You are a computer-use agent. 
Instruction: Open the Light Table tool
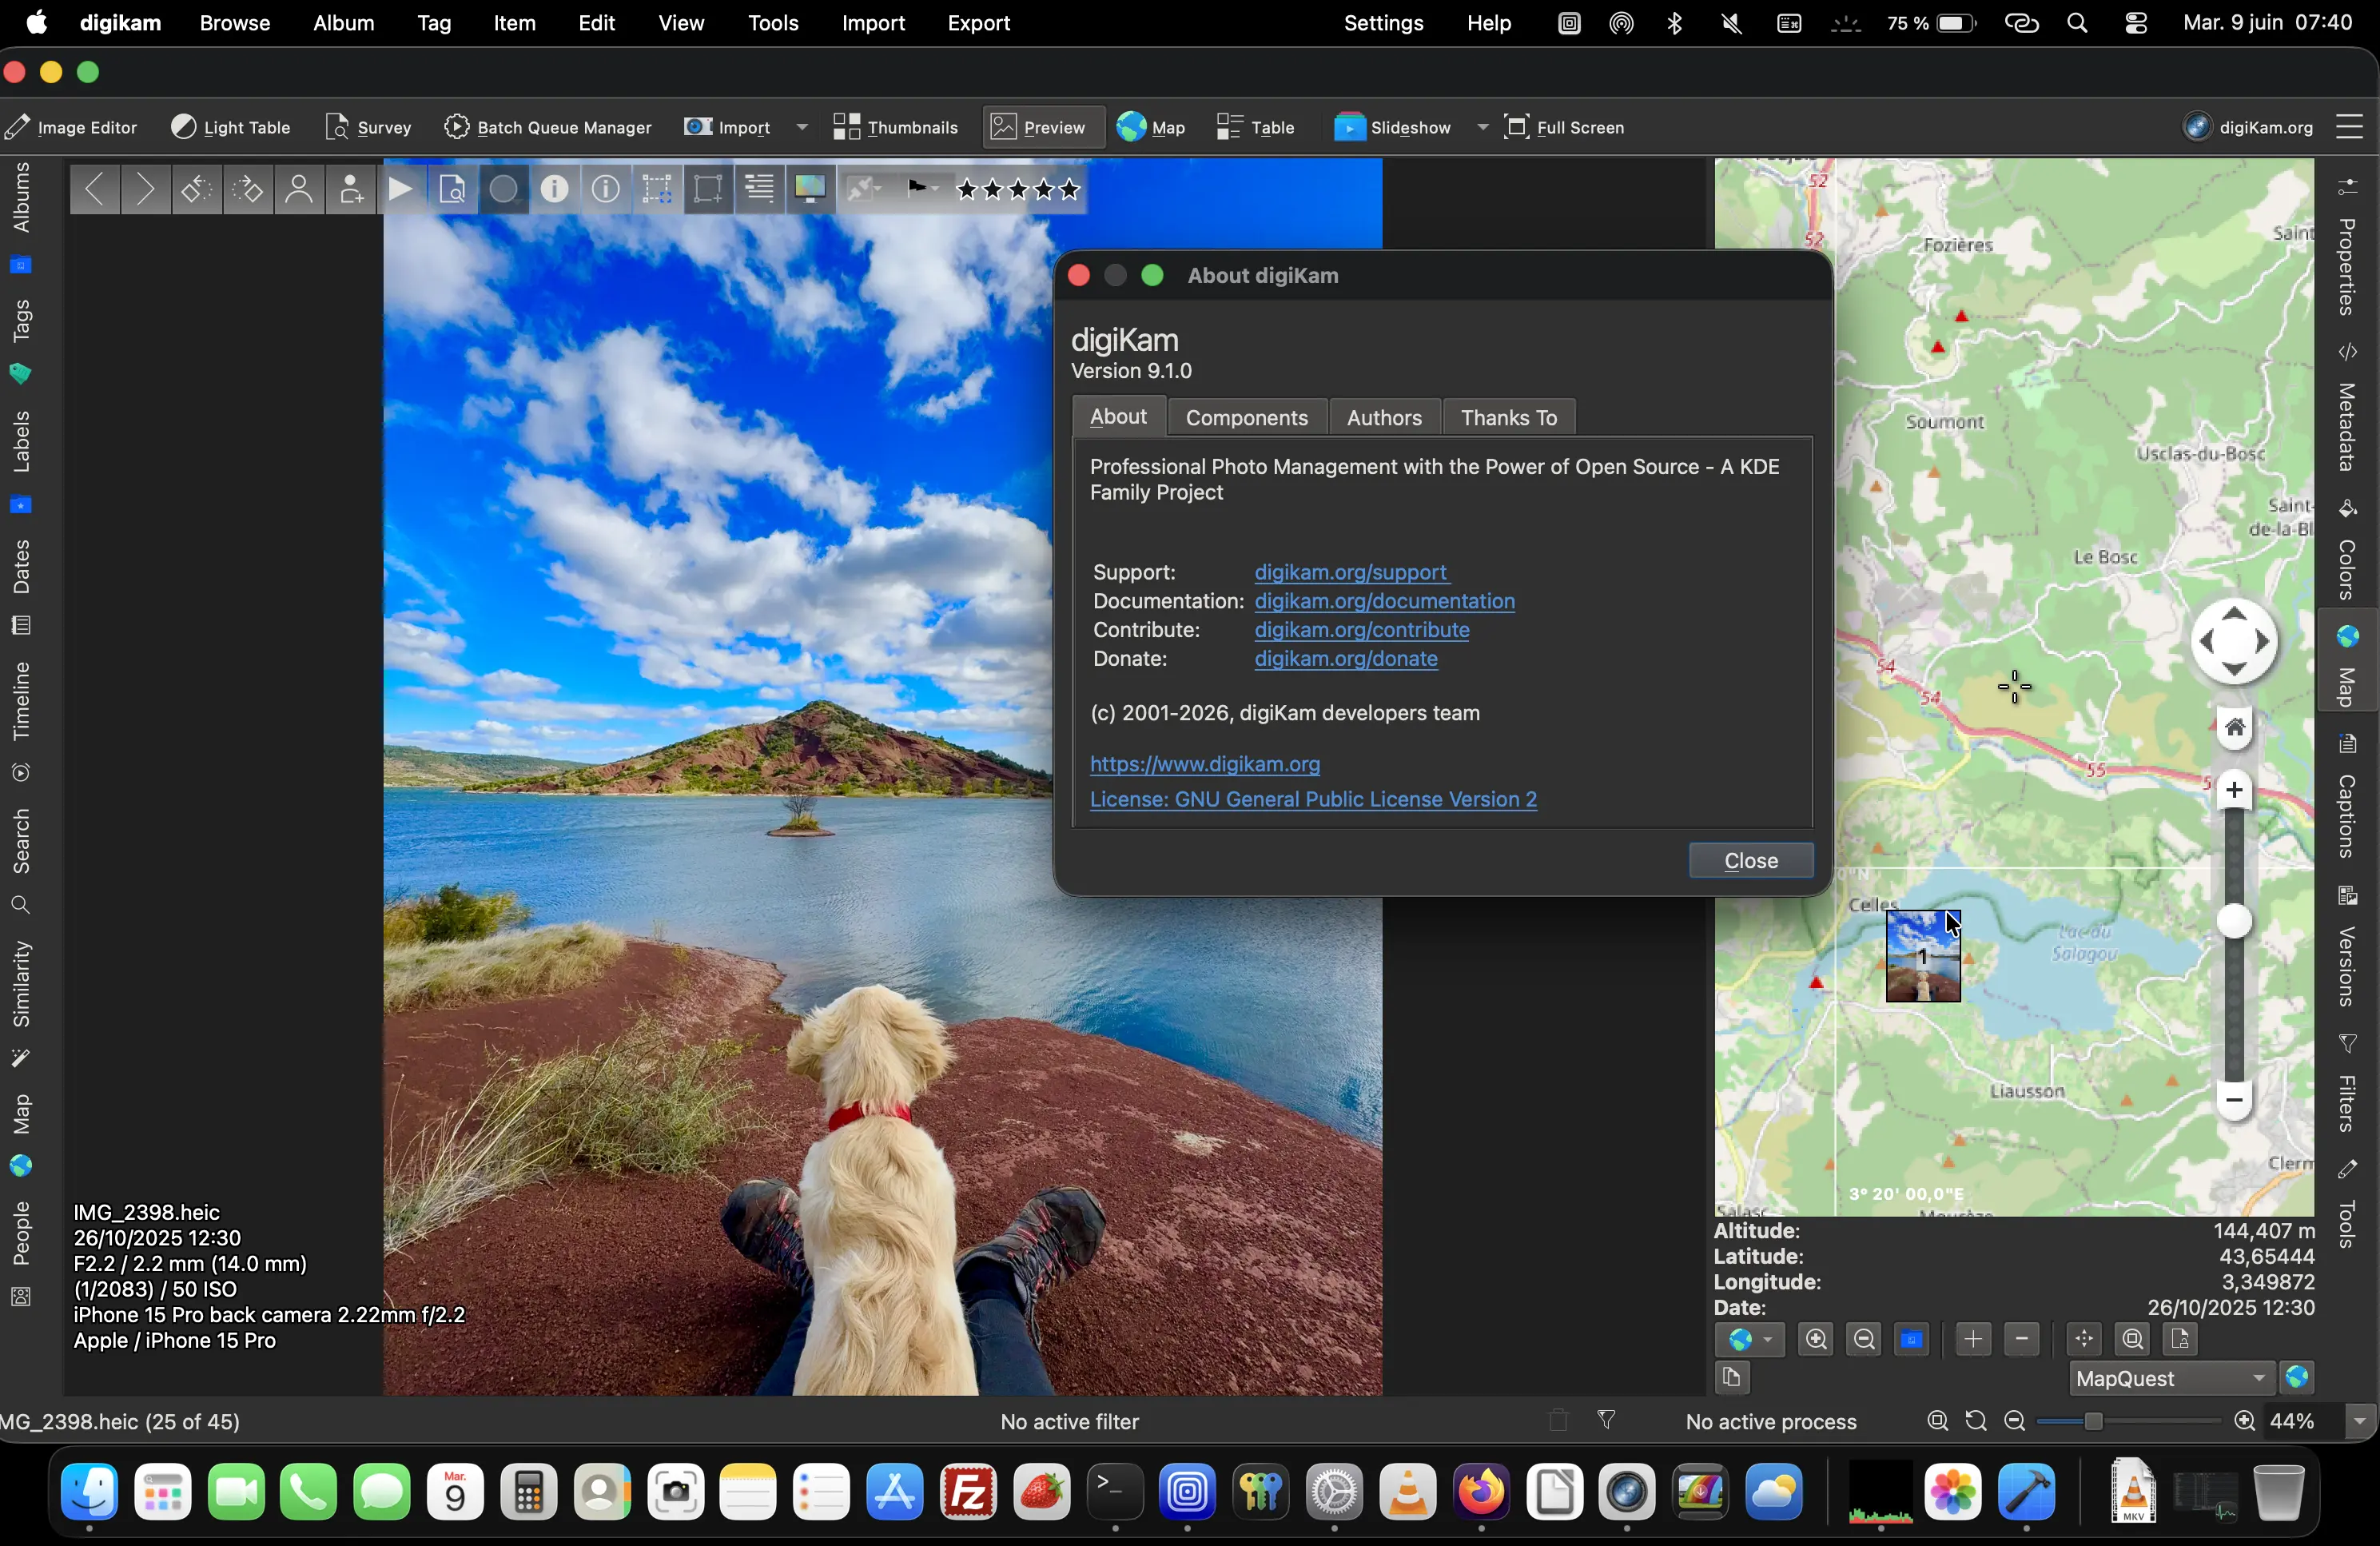pos(231,127)
